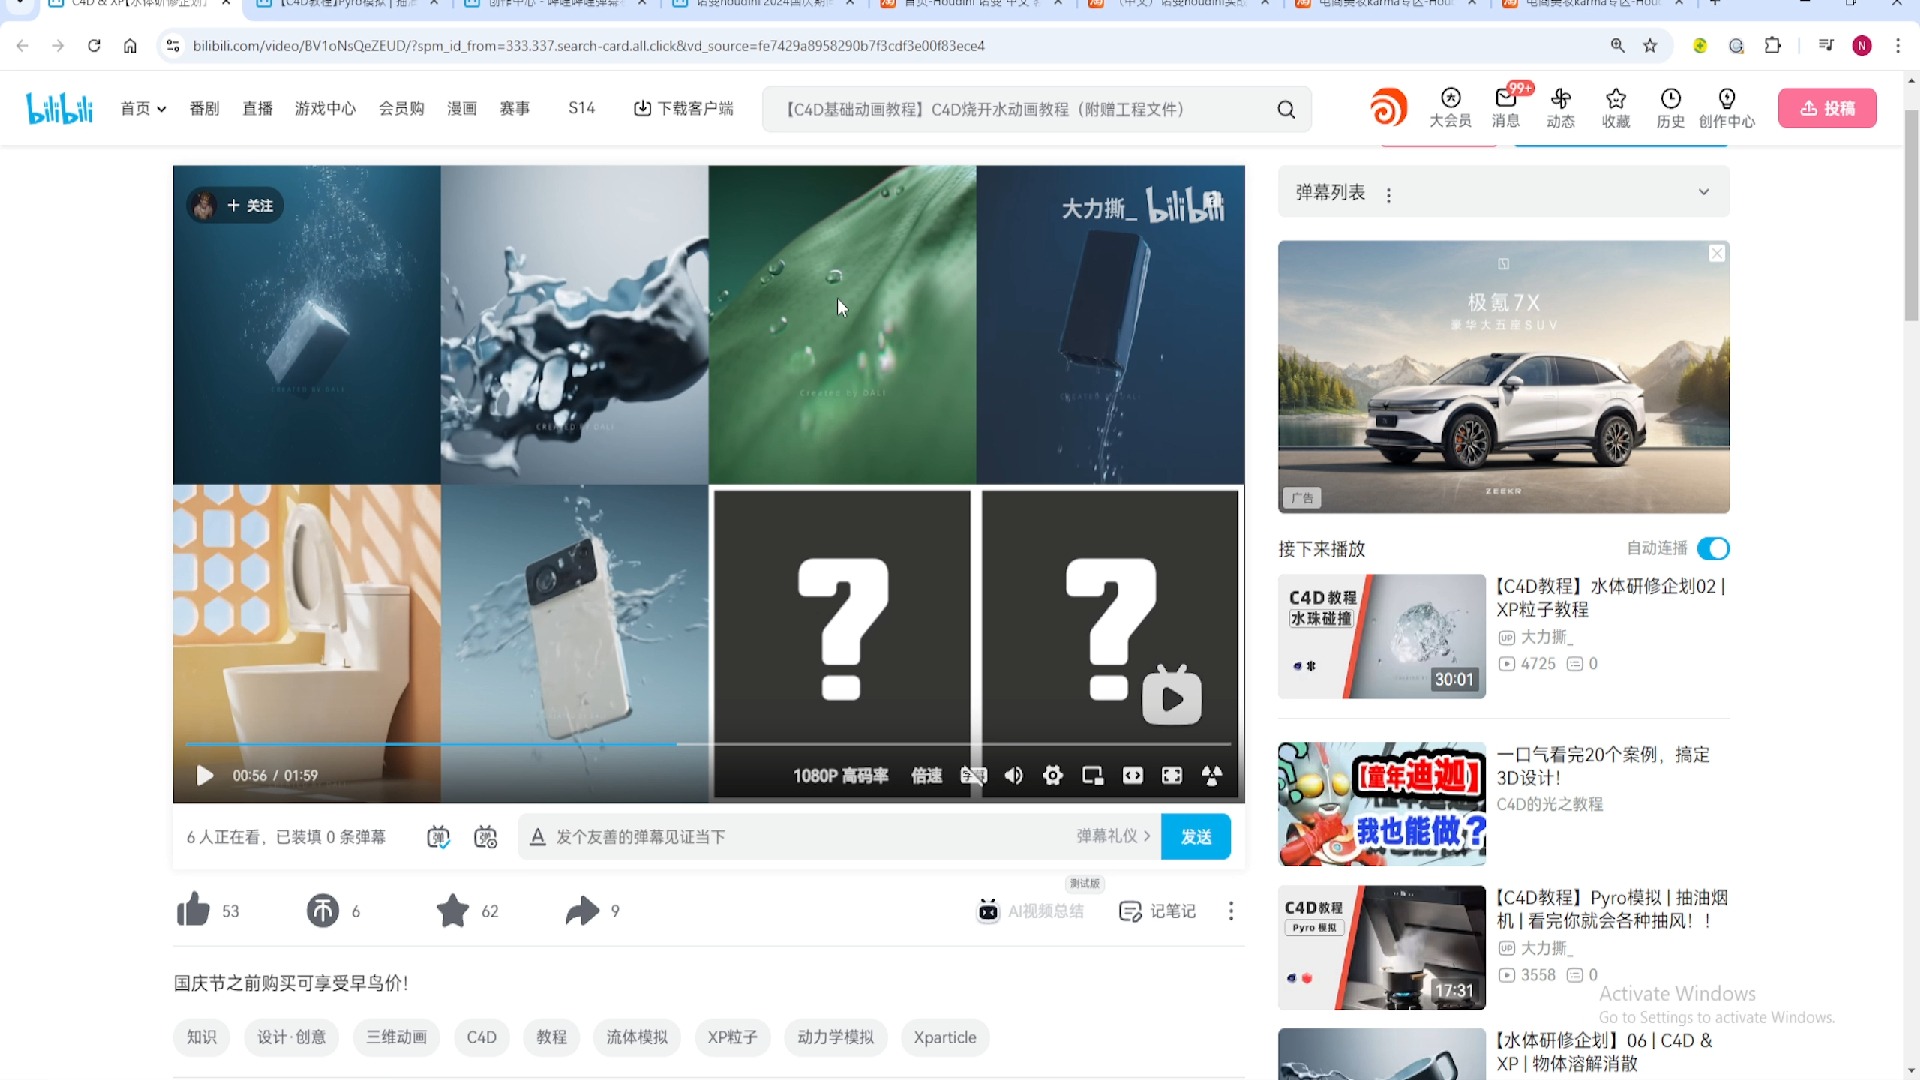Click the coin toss icon on video

322,910
